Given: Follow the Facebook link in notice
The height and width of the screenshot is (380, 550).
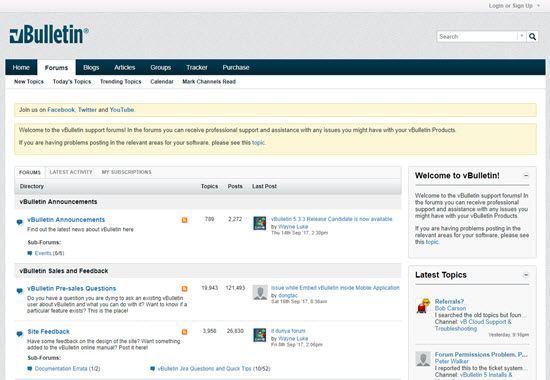Looking at the screenshot, I should (x=61, y=110).
